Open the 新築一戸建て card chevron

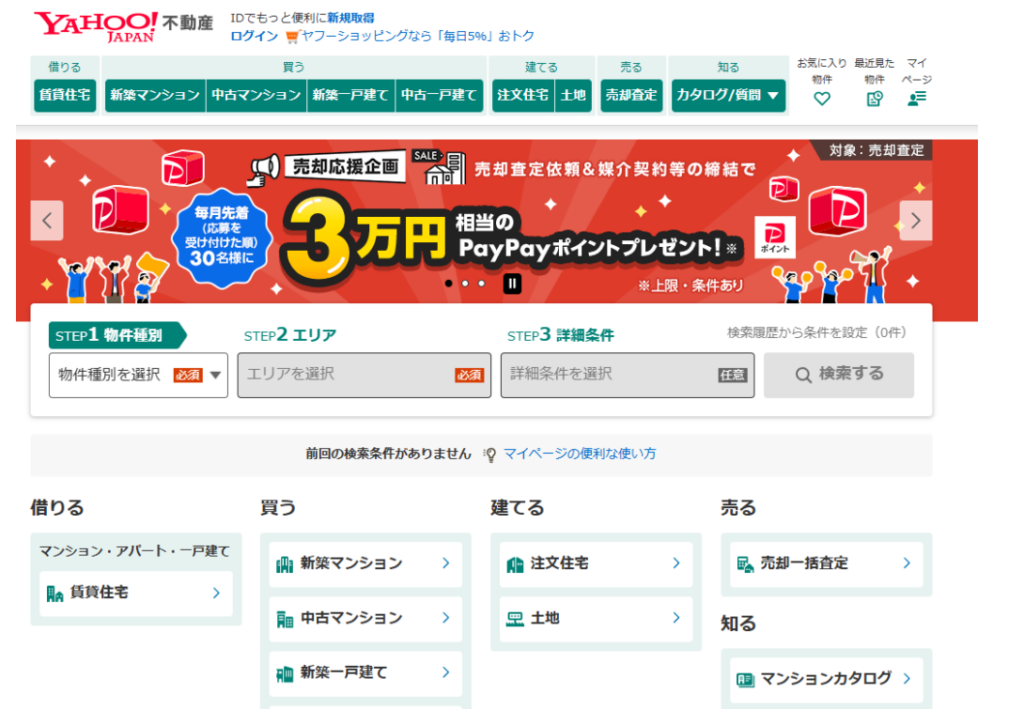pos(446,672)
